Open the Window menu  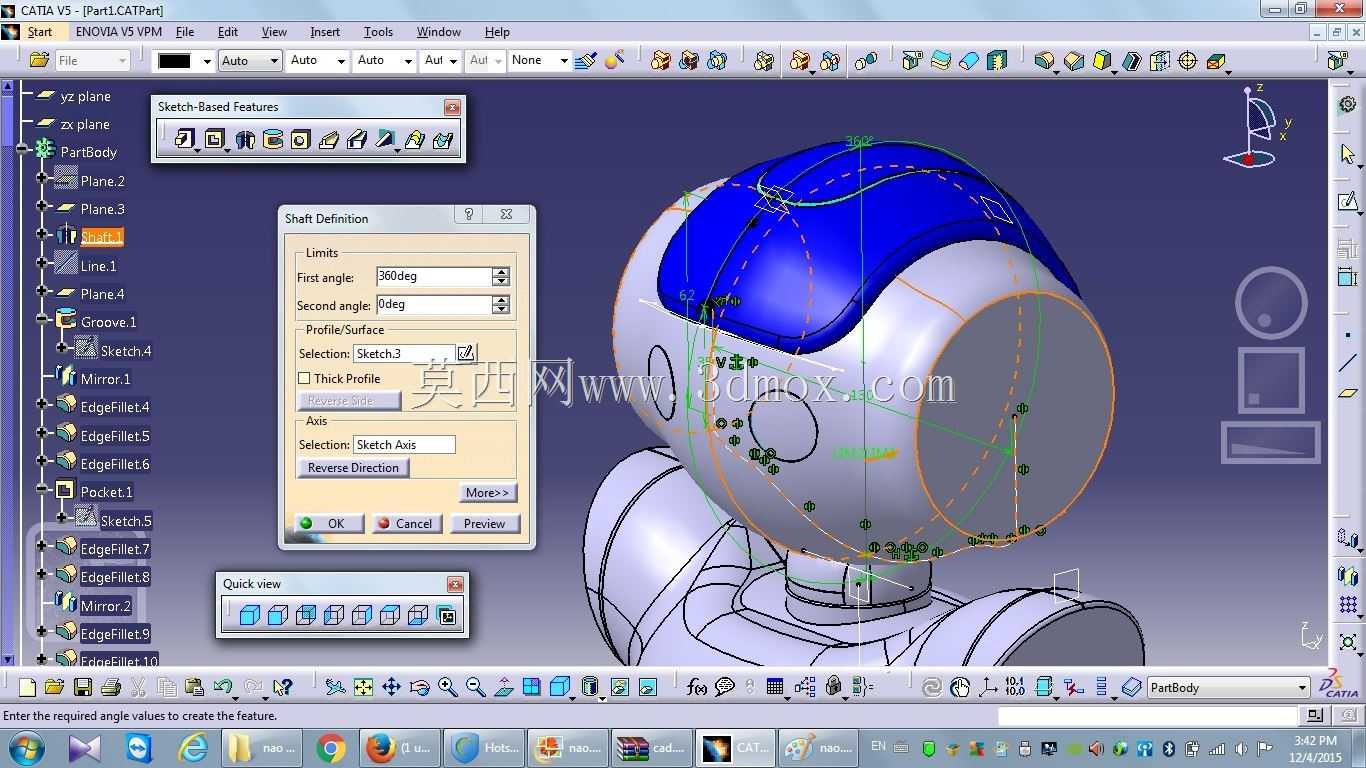point(439,32)
